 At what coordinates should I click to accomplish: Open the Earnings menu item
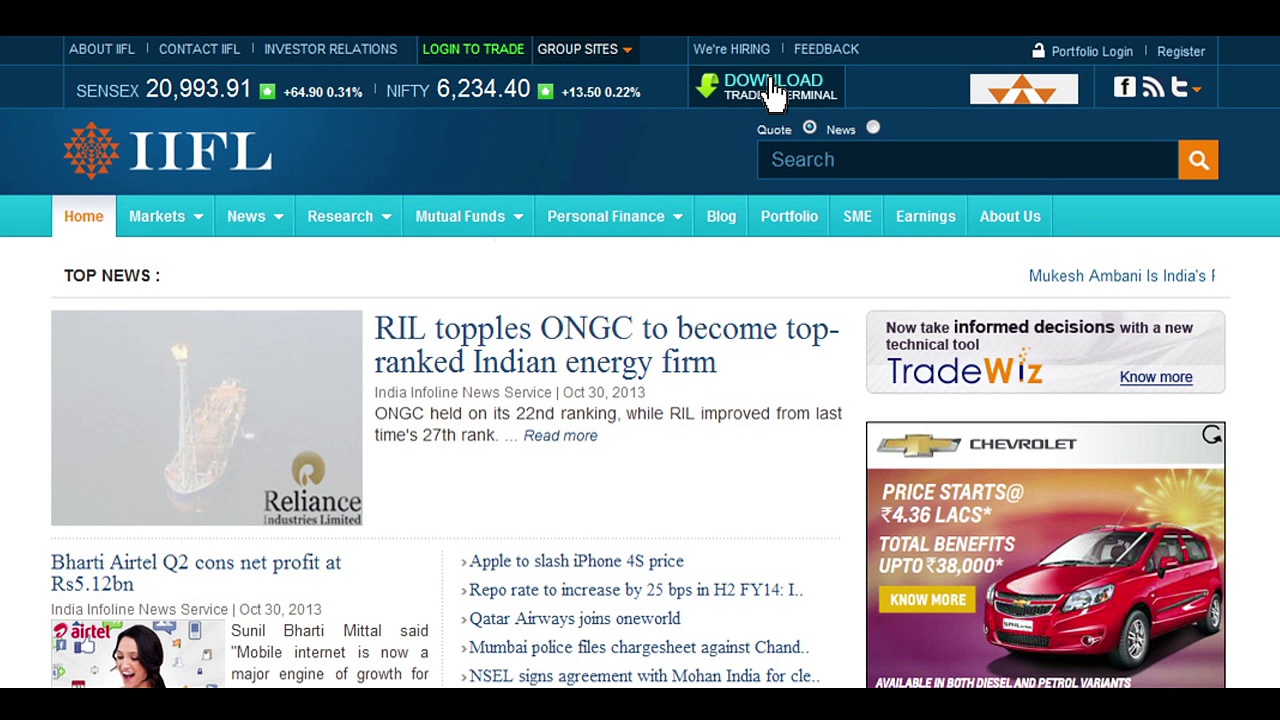tap(926, 216)
